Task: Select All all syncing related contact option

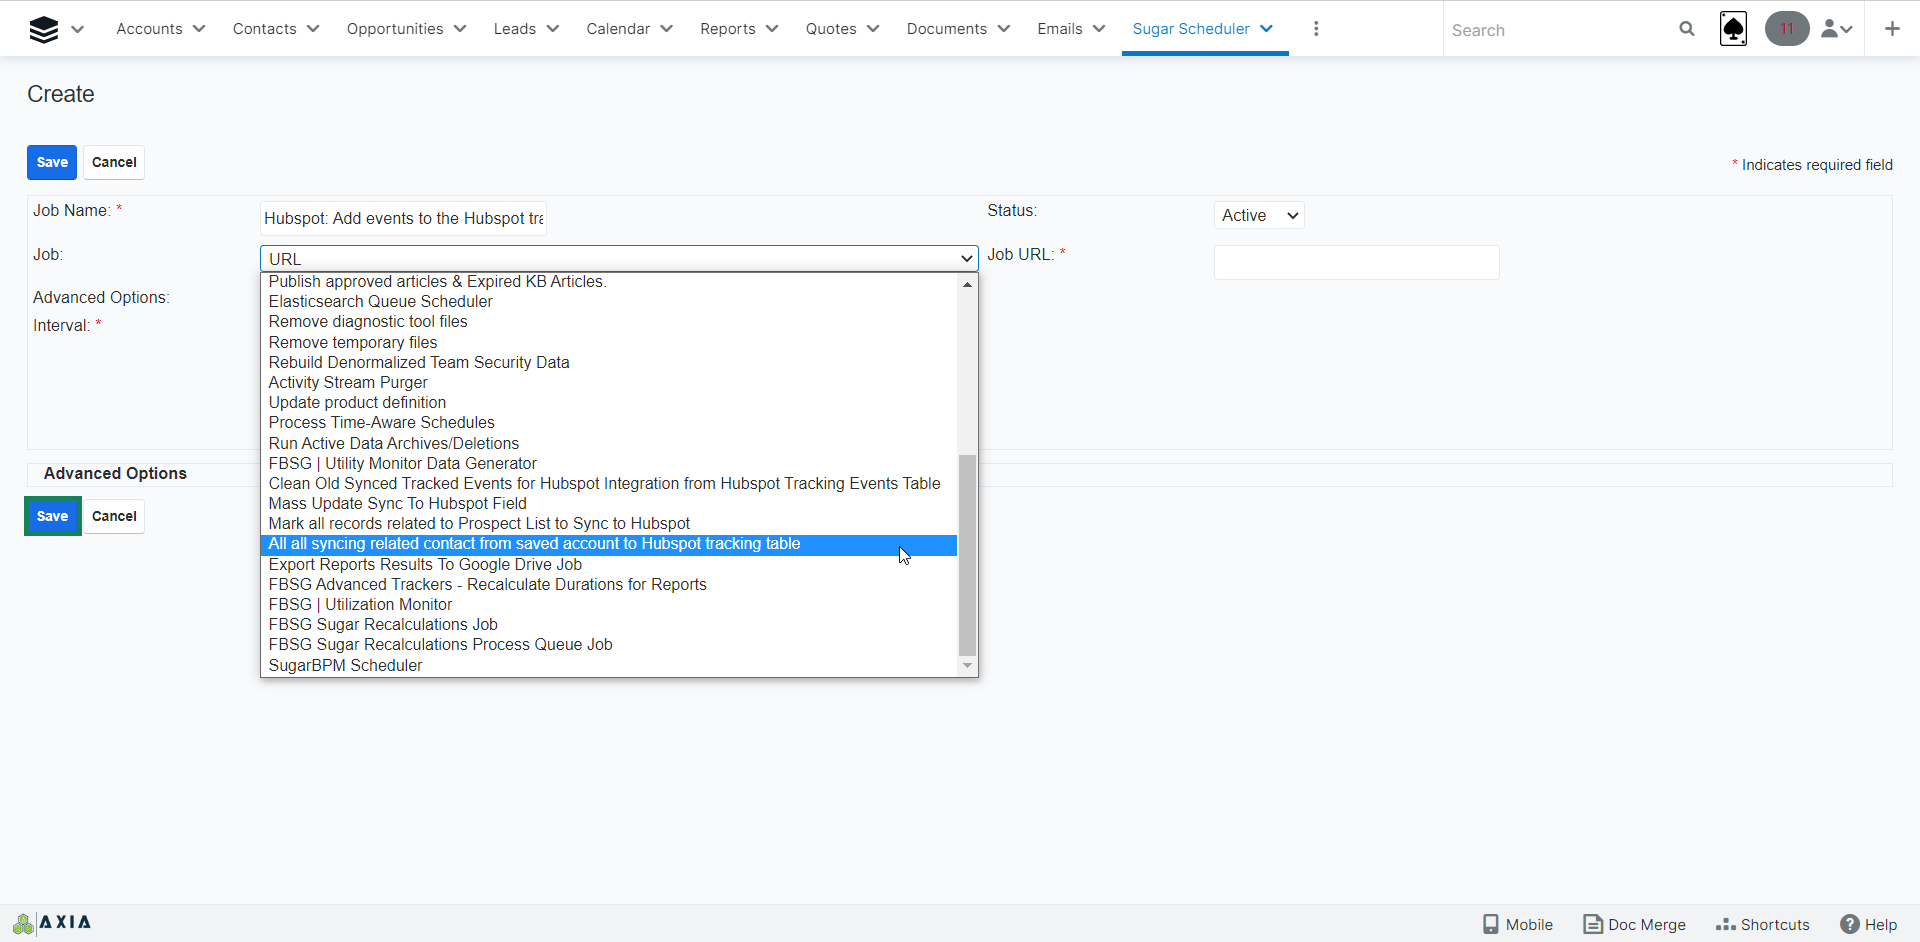Action: point(609,544)
